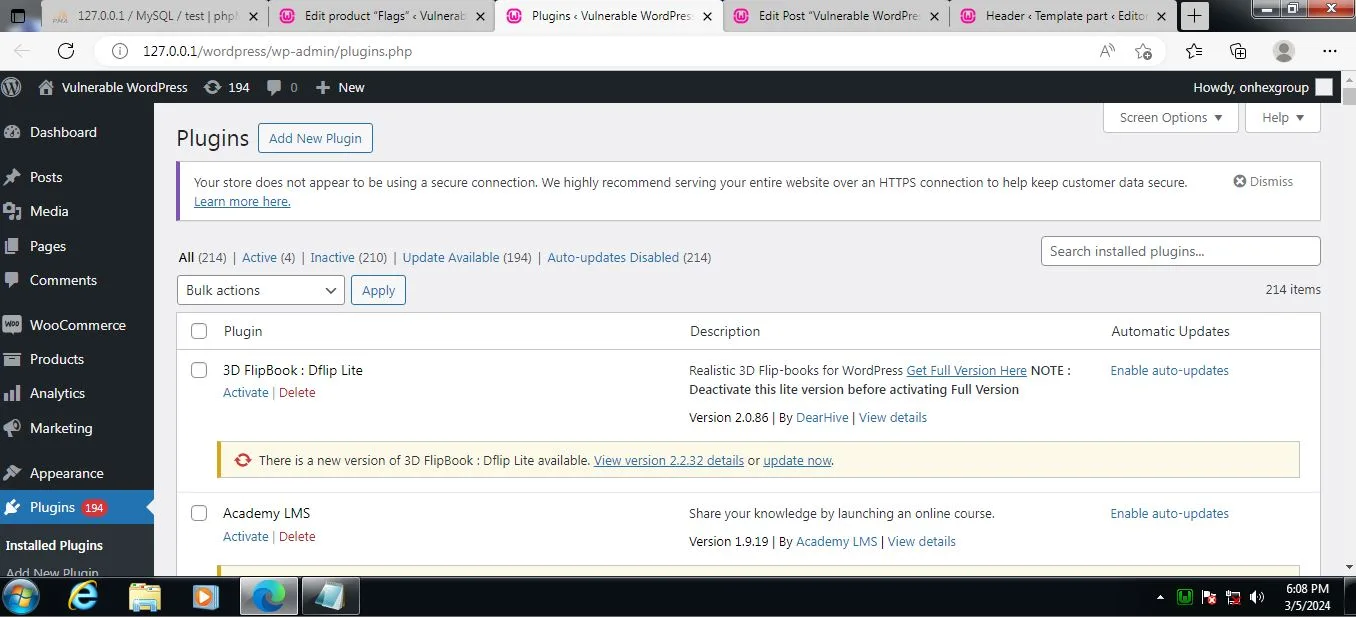
Task: Open the Bulk actions dropdown
Action: [261, 290]
